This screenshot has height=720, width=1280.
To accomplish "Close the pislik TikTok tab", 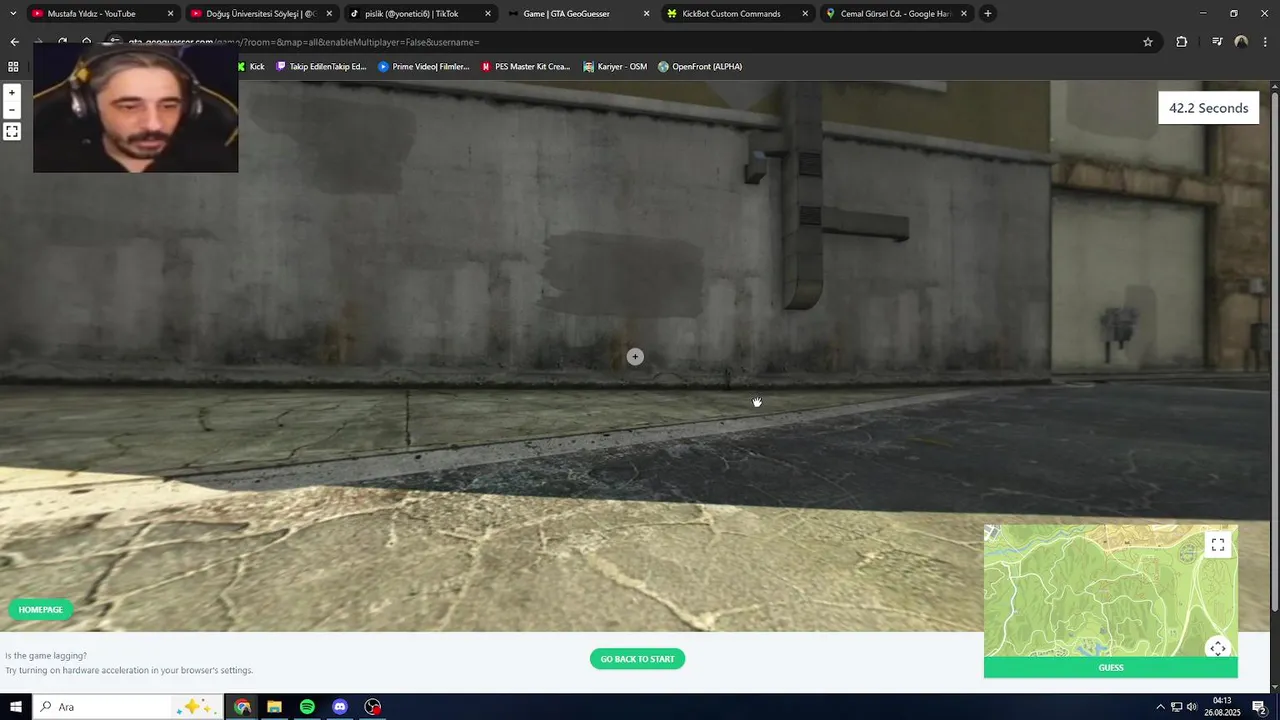I will tap(488, 14).
